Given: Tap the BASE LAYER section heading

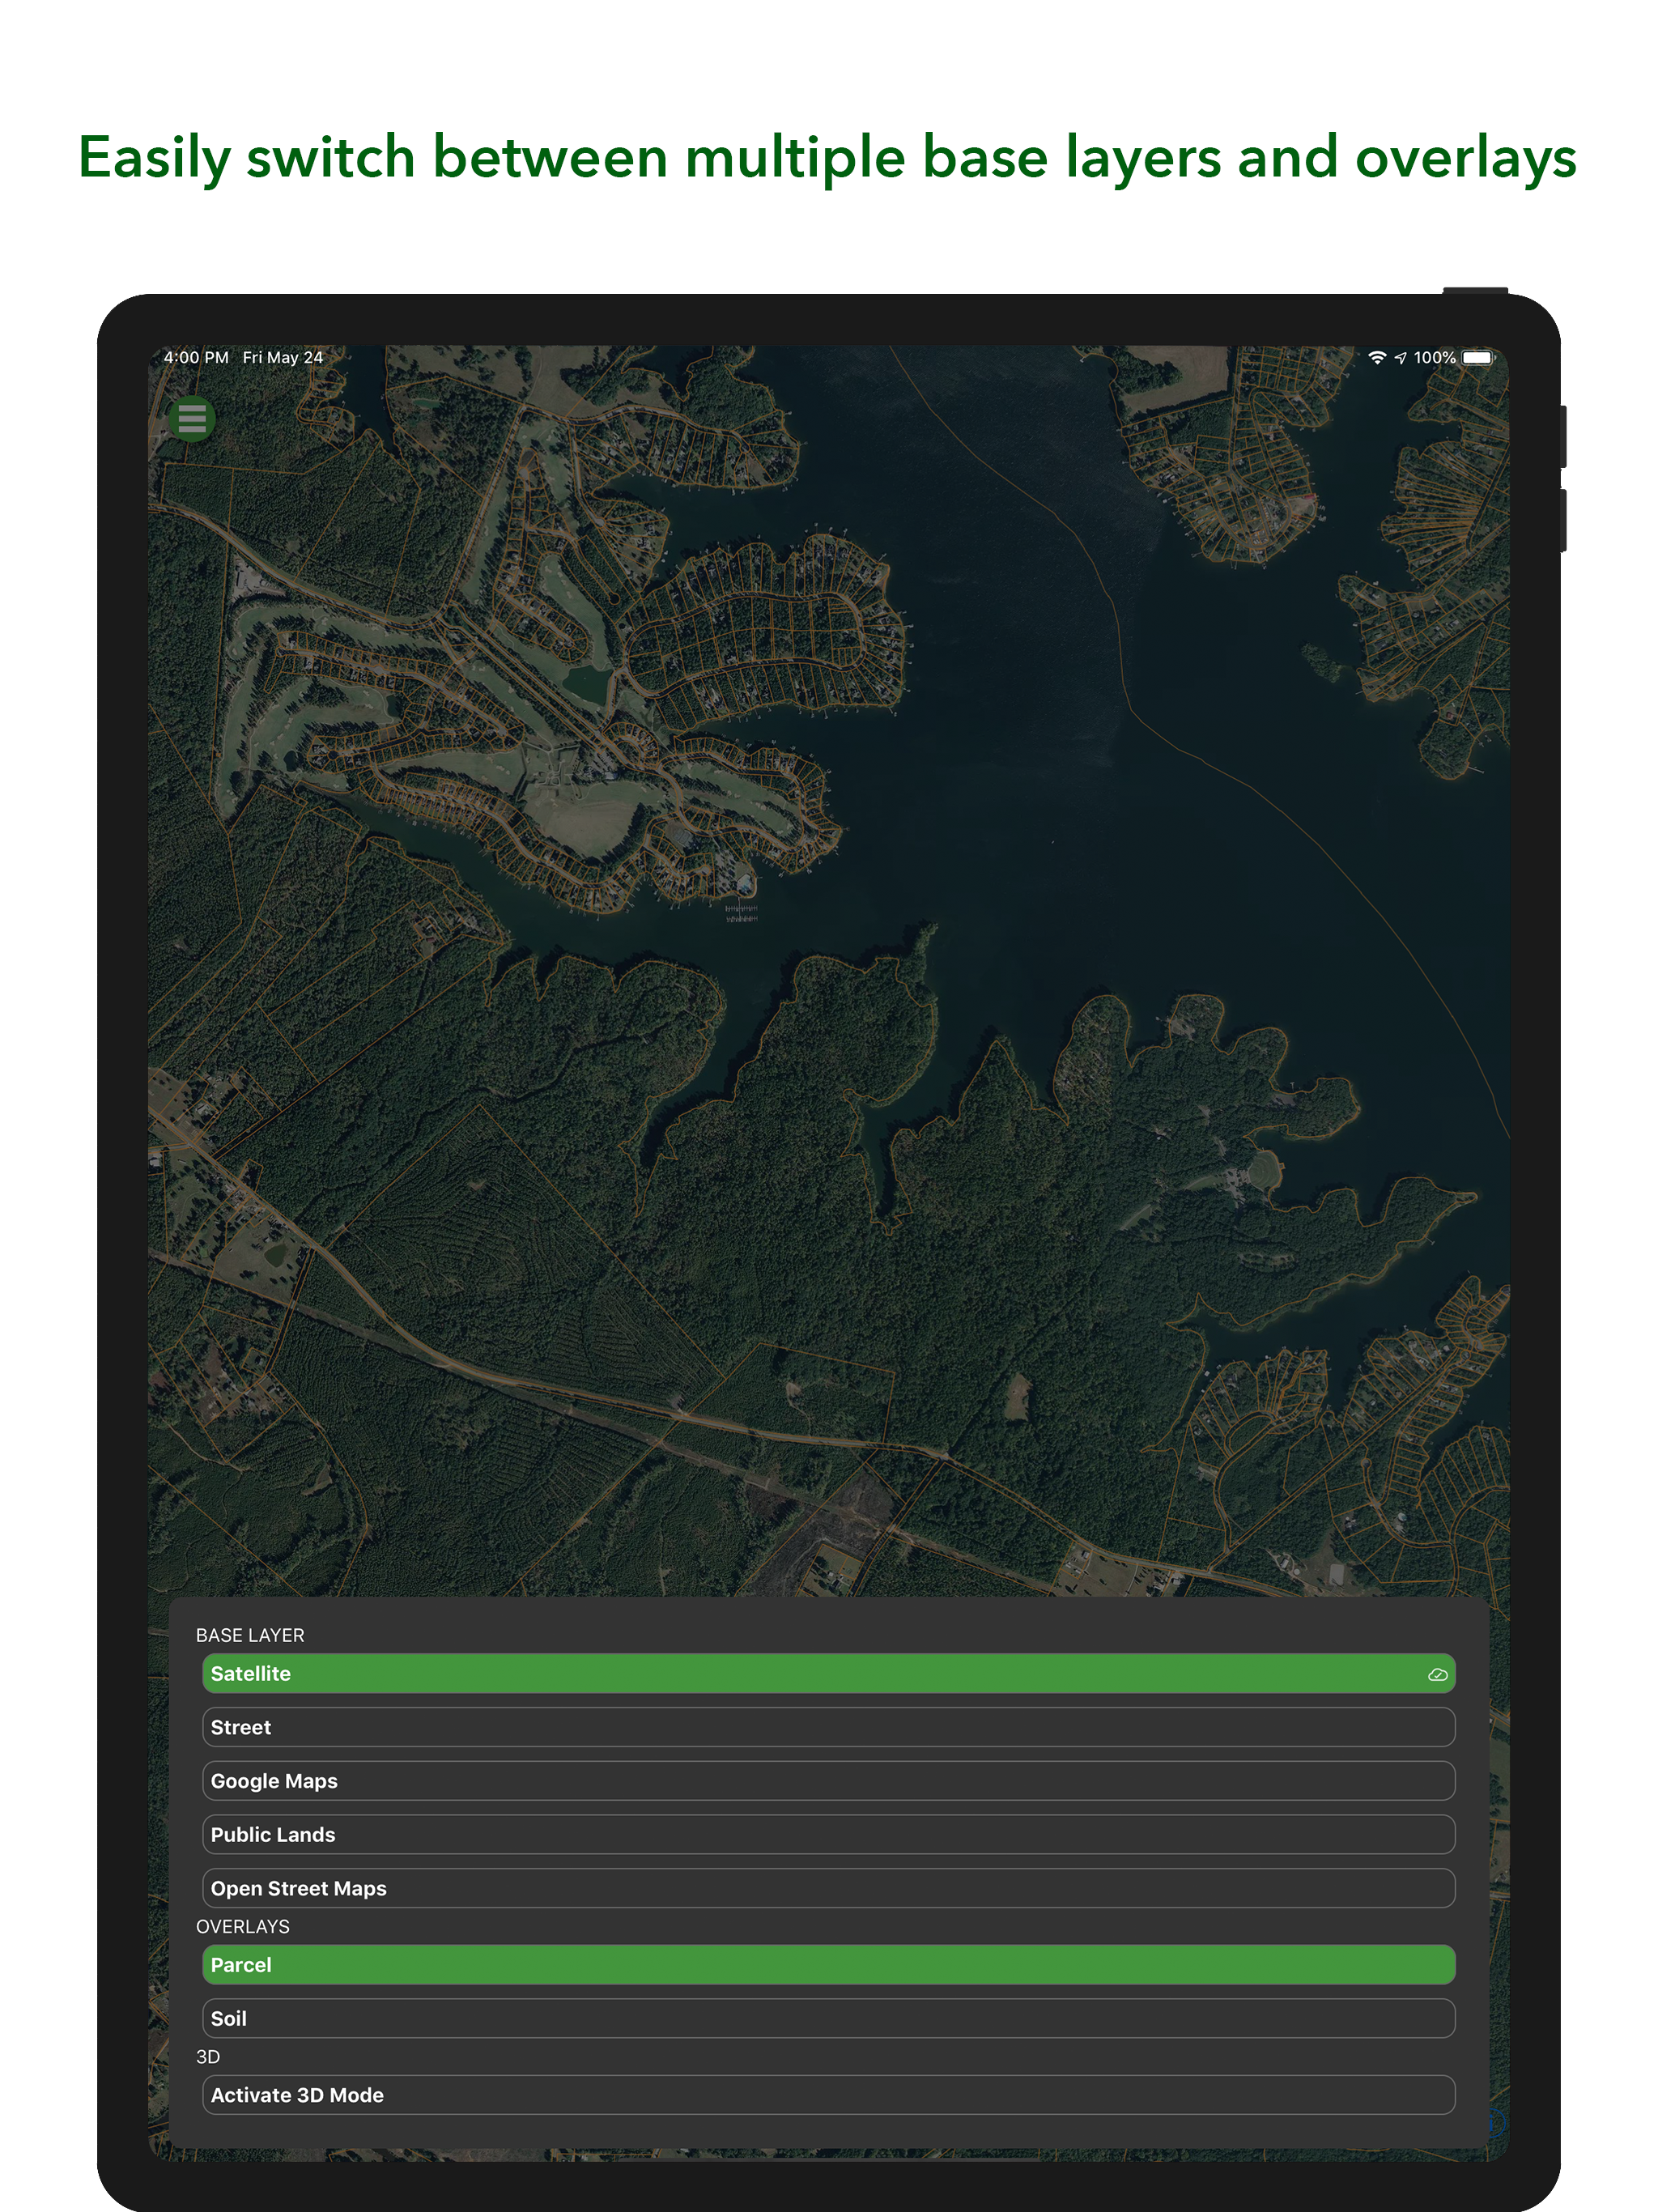Looking at the screenshot, I should (x=250, y=1635).
